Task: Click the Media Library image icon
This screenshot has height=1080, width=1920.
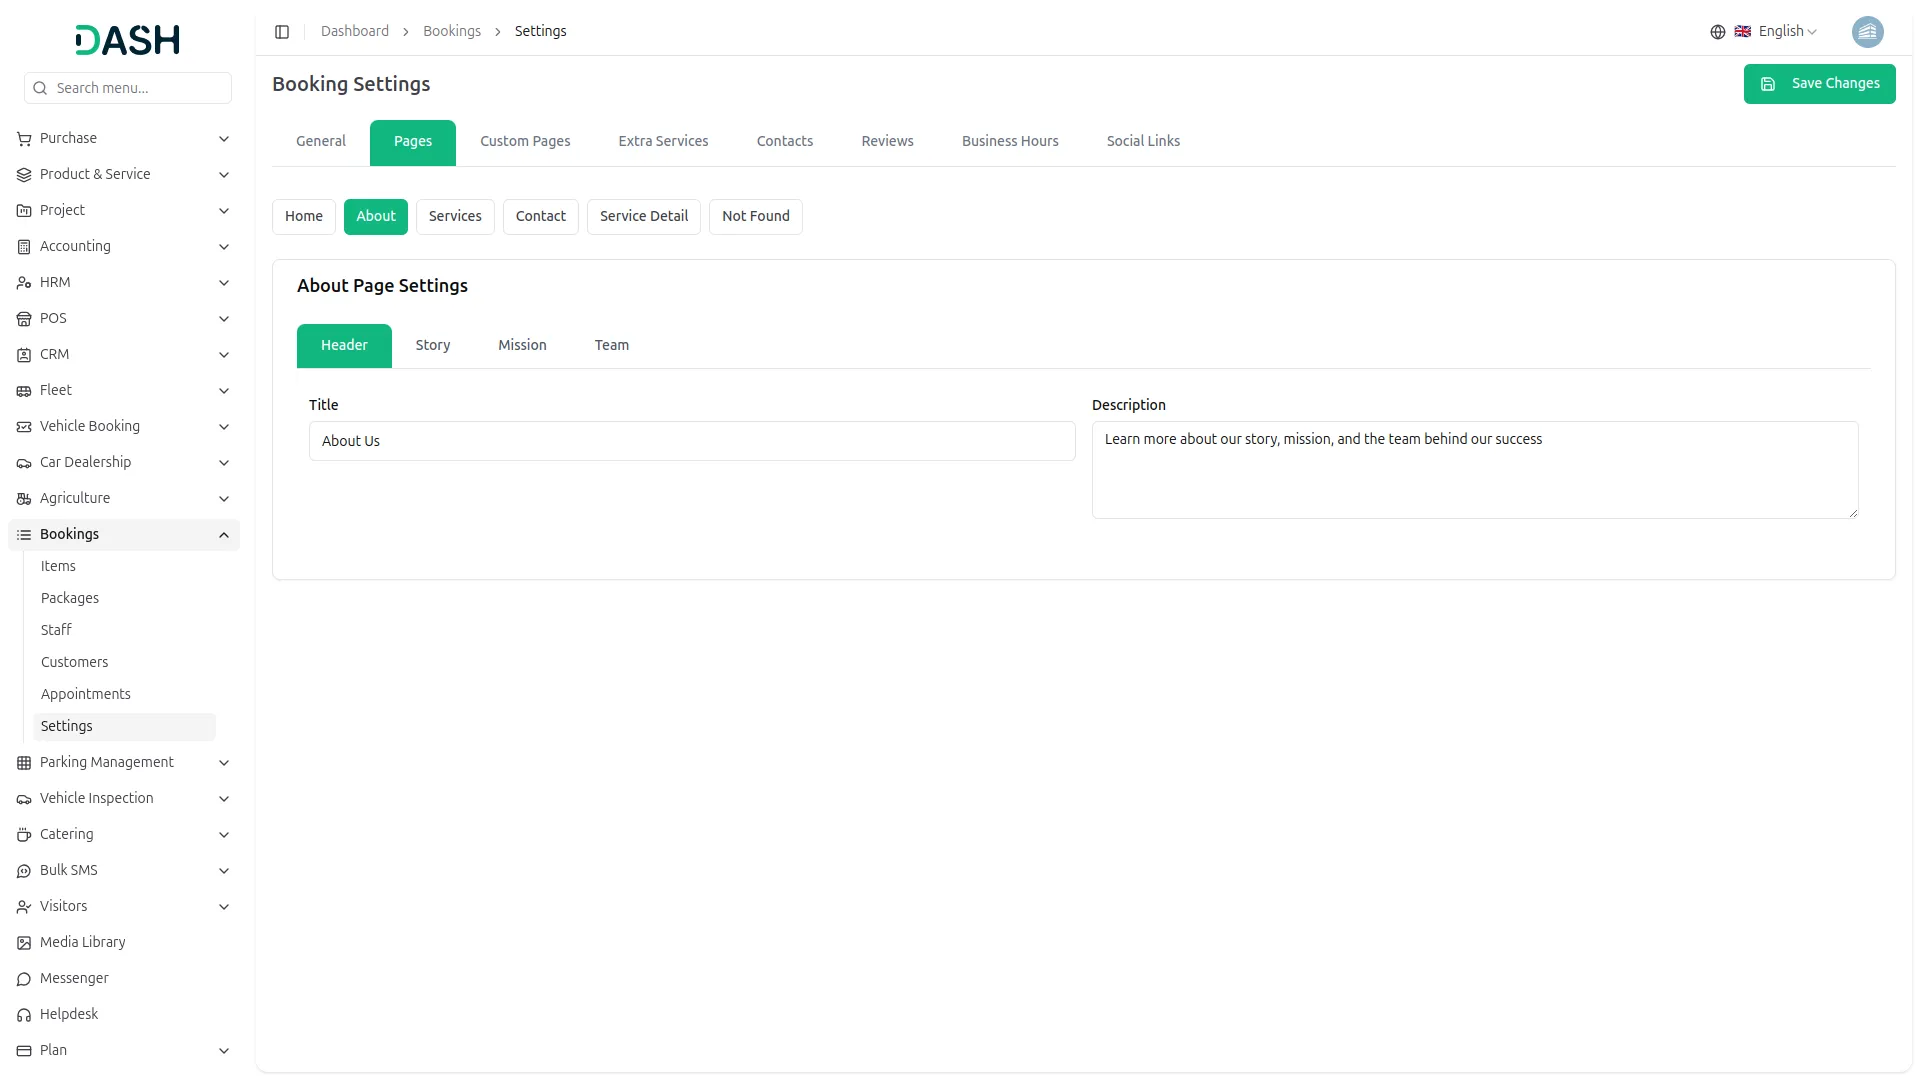Action: 24,943
